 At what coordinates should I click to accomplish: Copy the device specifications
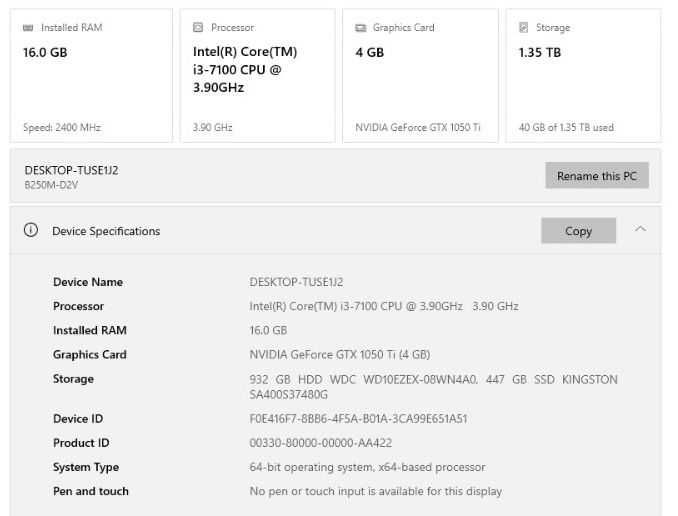pyautogui.click(x=578, y=231)
